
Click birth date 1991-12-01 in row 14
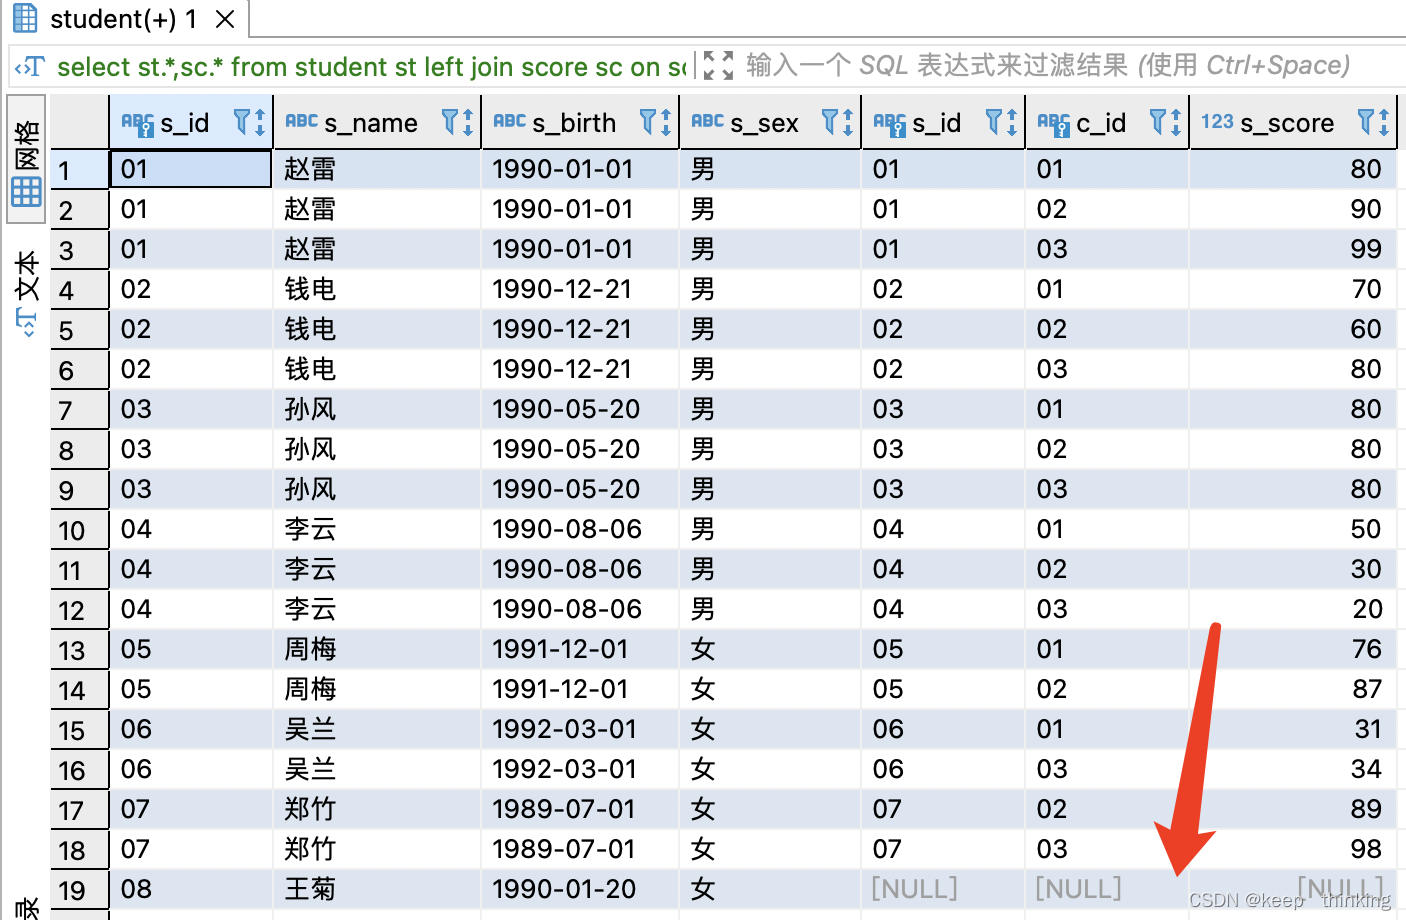[580, 689]
